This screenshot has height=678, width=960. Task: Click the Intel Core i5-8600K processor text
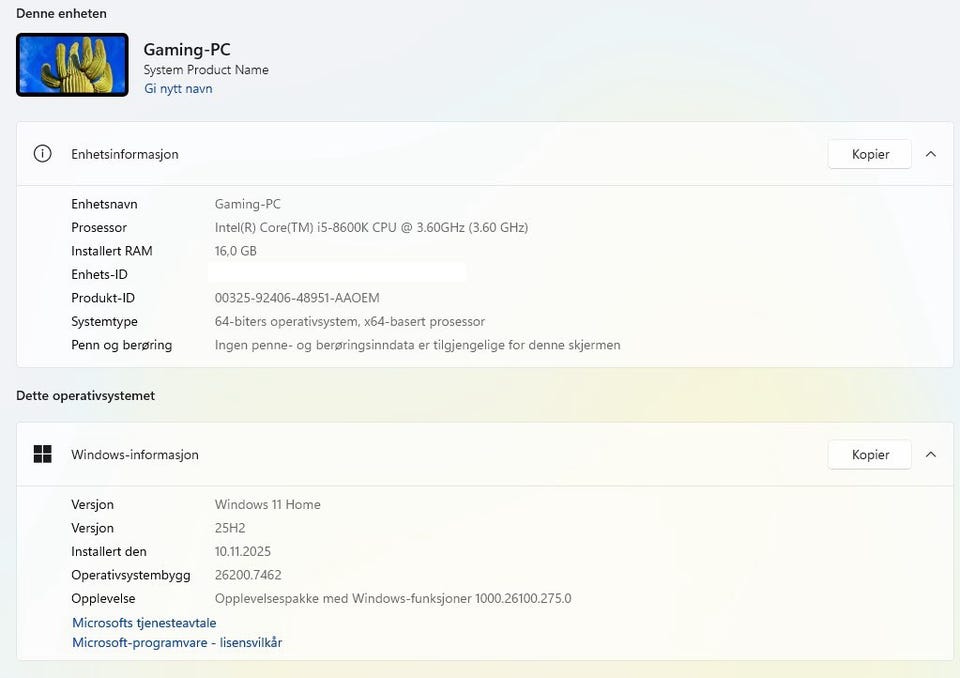coord(371,227)
